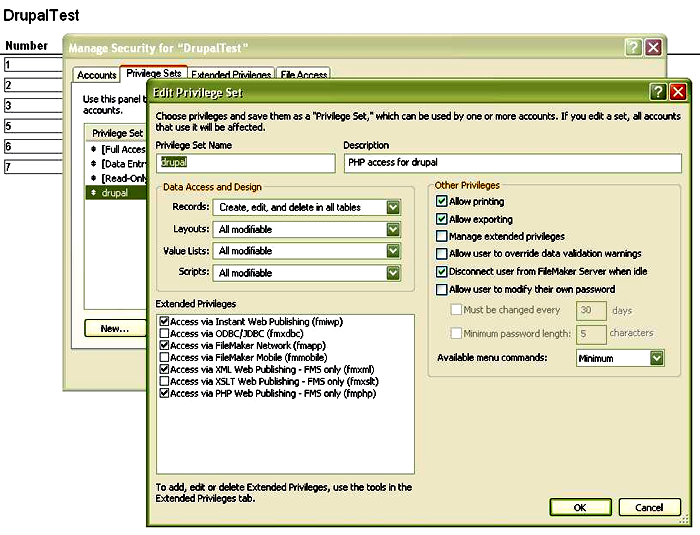Image resolution: width=700 pixels, height=535 pixels.
Task: Click the Cancel button
Action: pos(650,507)
